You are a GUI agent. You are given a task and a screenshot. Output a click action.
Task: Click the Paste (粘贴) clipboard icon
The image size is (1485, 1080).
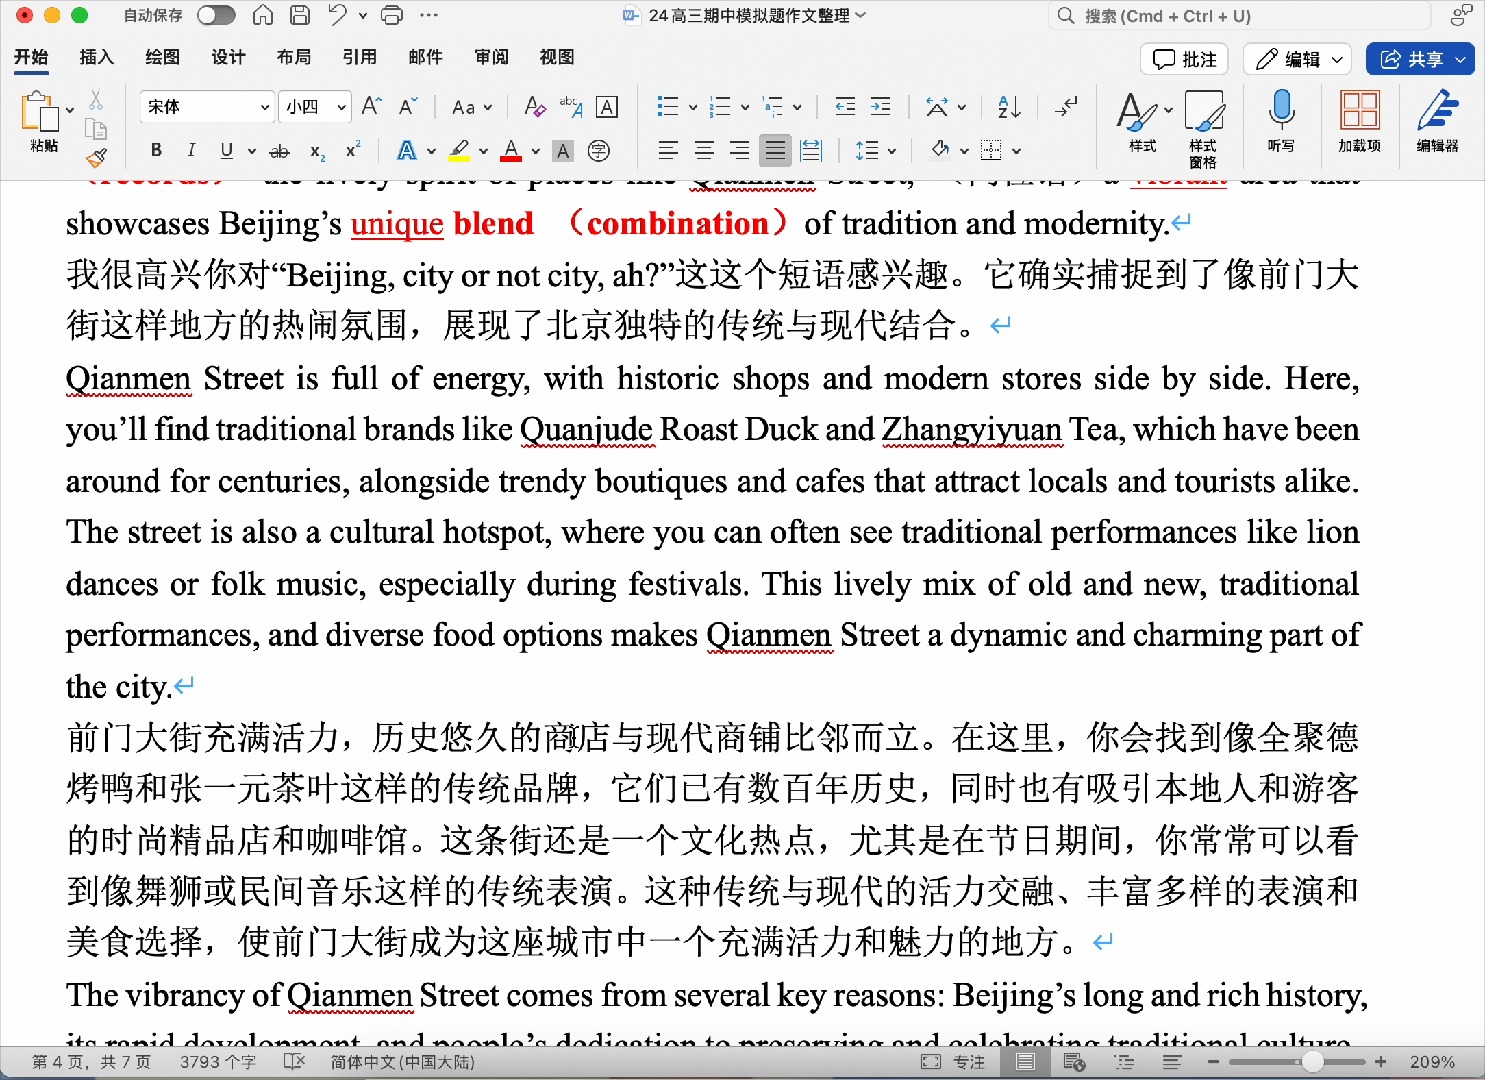(40, 112)
